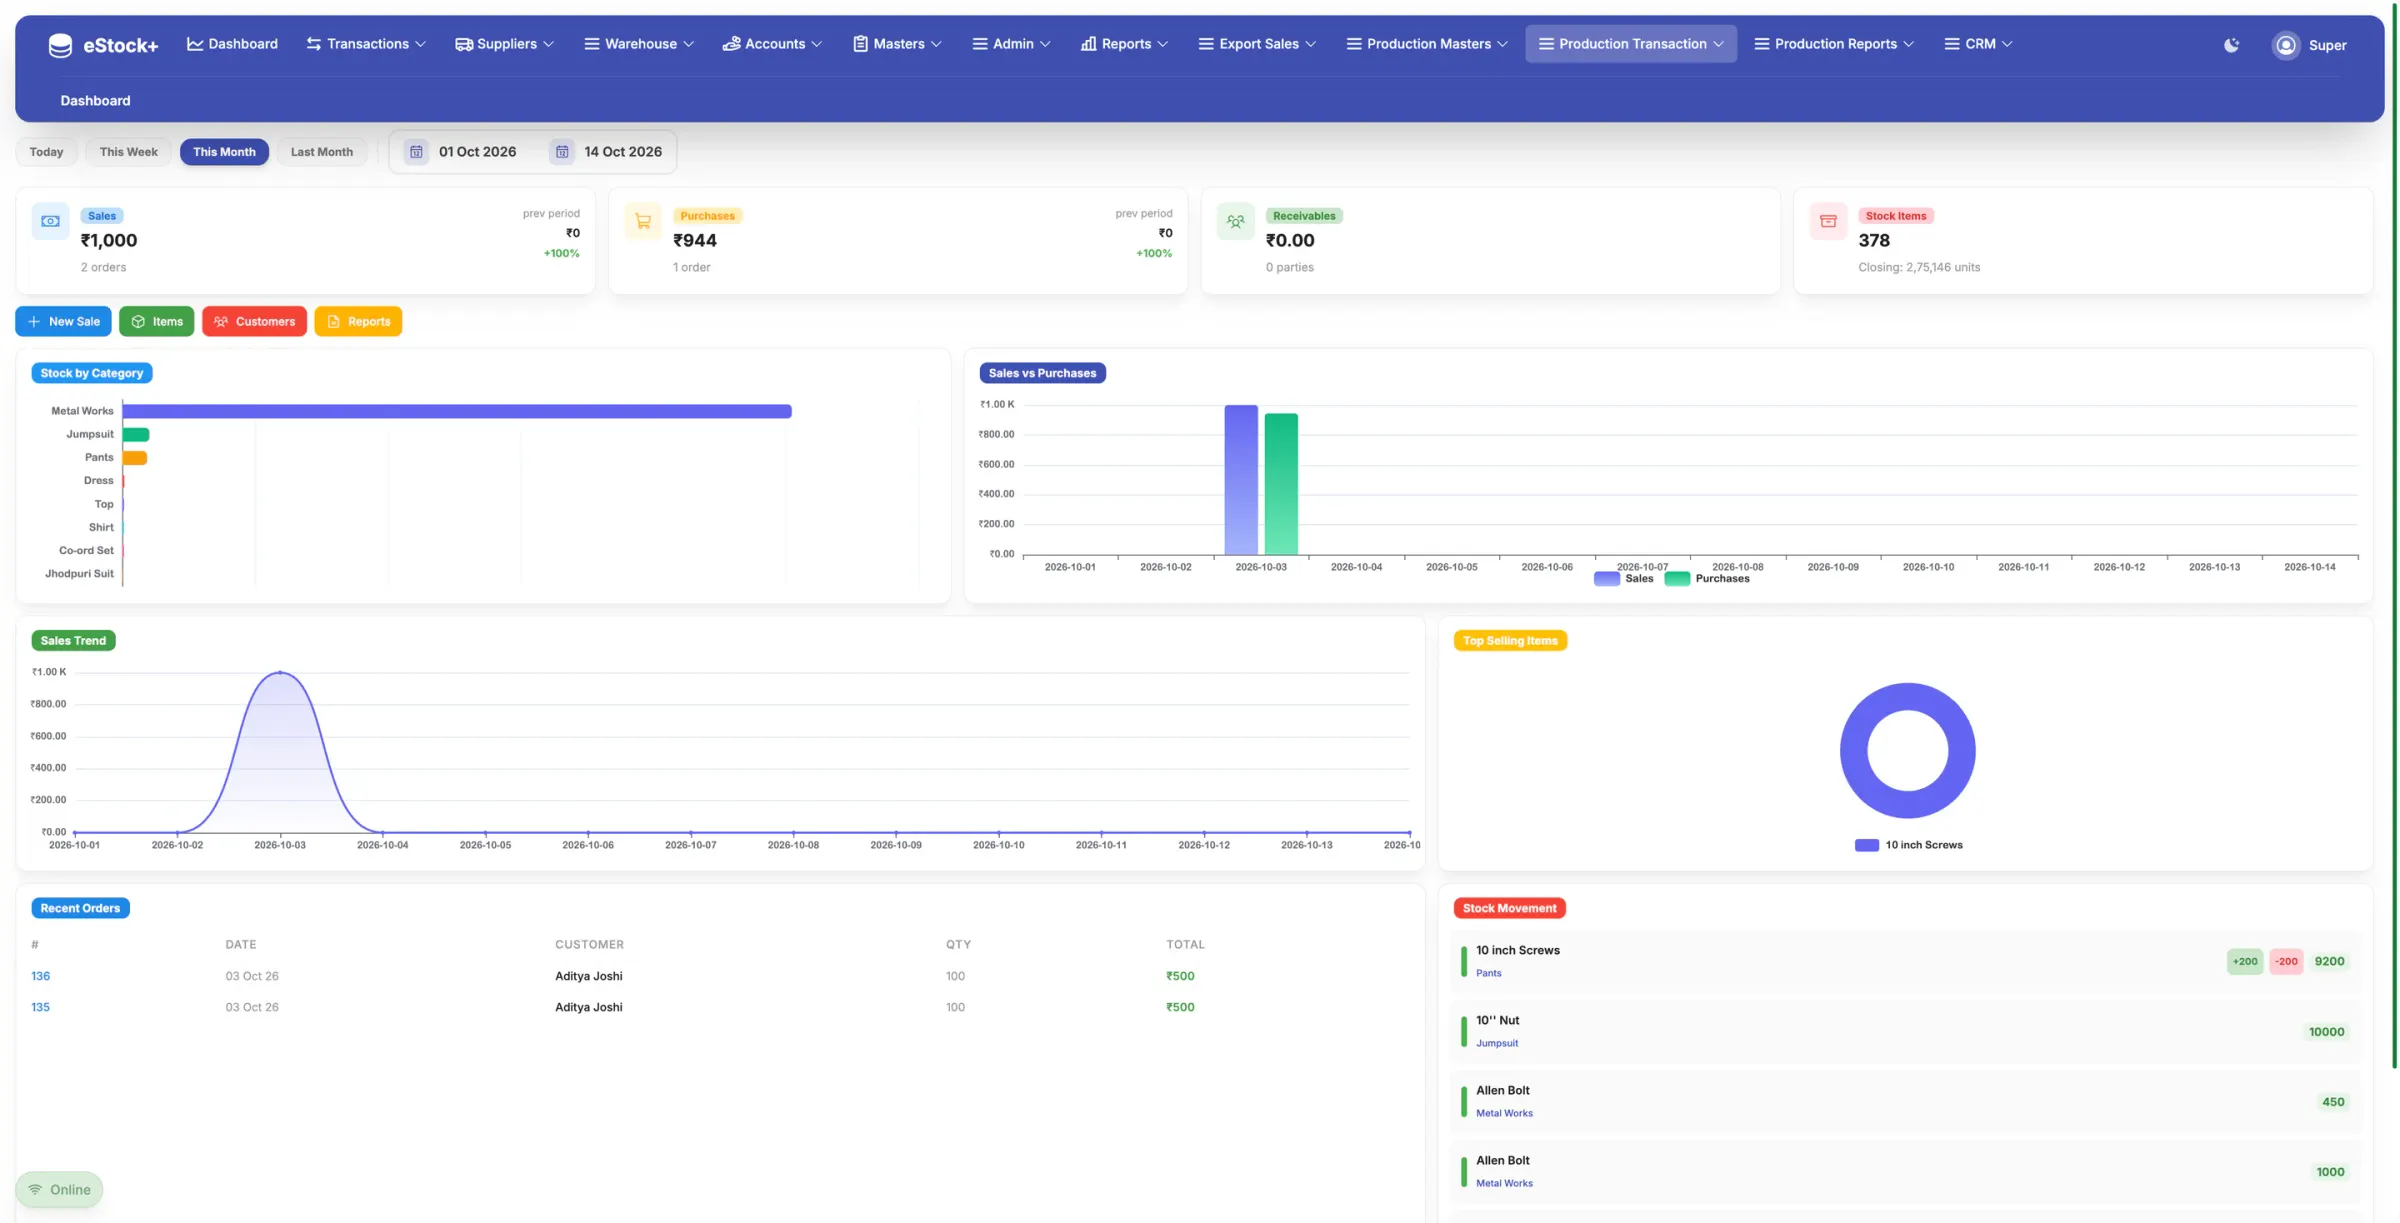Expand the Export Sales chevron

(x=1310, y=45)
